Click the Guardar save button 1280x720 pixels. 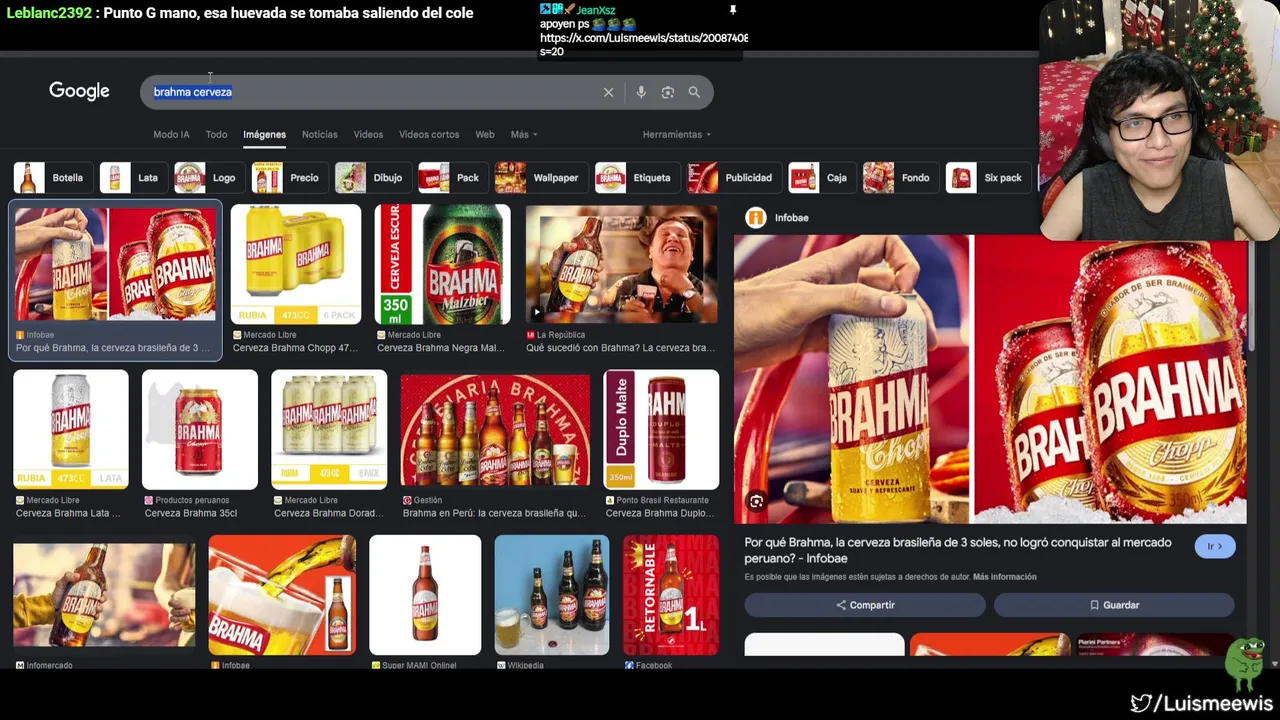click(x=1114, y=605)
